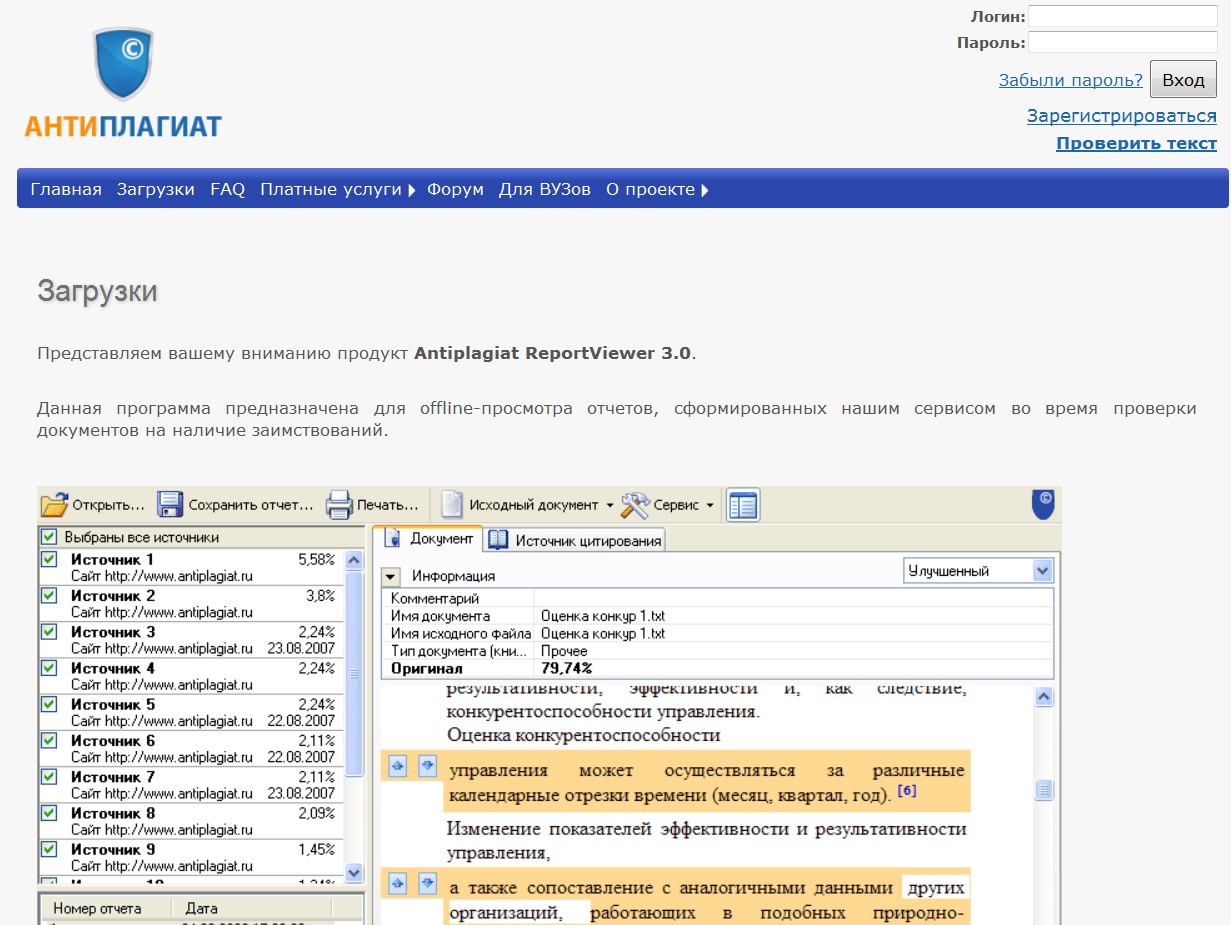
Task: Click left arrow beside 'а также сопоставление' paragraph
Action: coord(397,883)
